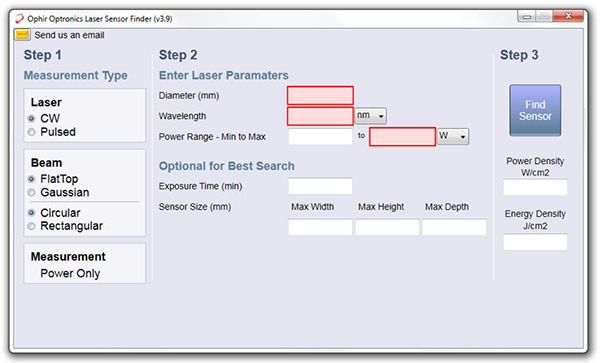Image resolution: width=600 pixels, height=363 pixels.
Task: Open the power unit W dropdown
Action: pos(453,136)
